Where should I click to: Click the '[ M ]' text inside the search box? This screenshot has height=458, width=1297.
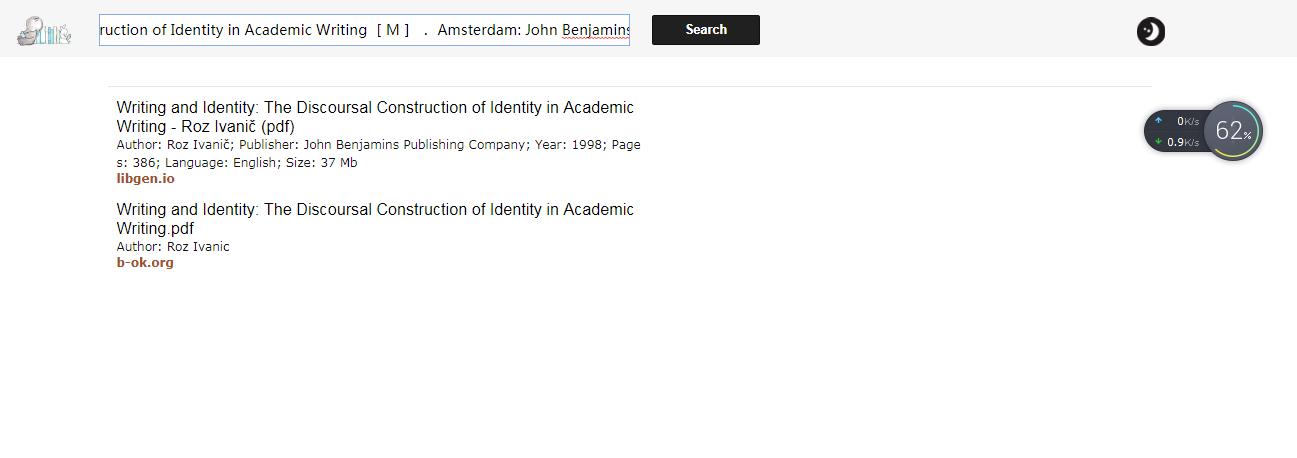point(393,30)
